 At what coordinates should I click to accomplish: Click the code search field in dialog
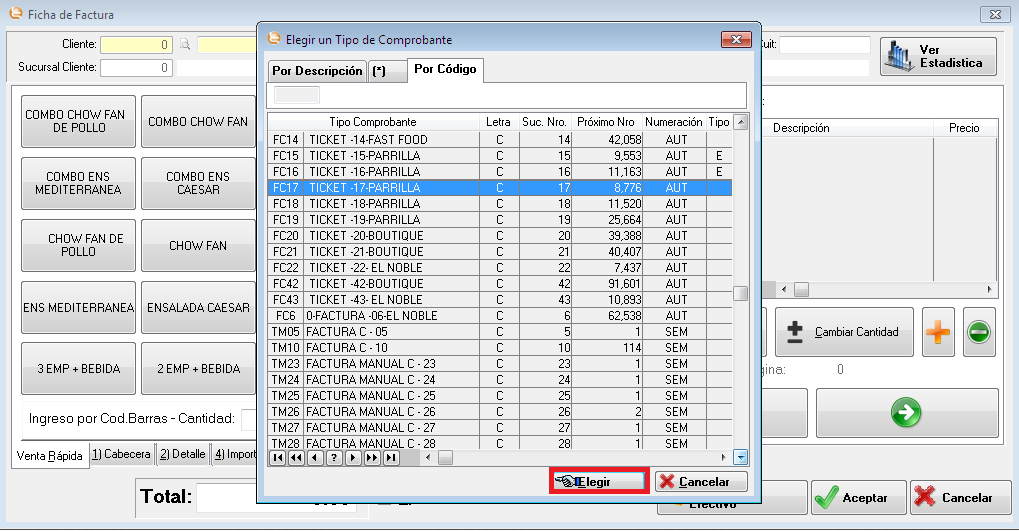pos(297,95)
